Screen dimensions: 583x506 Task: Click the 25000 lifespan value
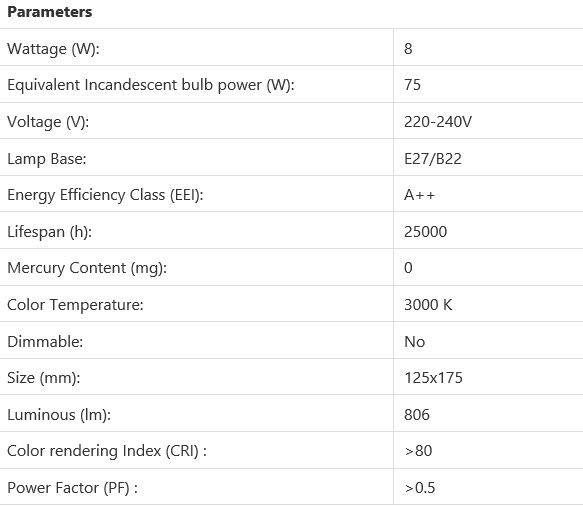coord(425,232)
